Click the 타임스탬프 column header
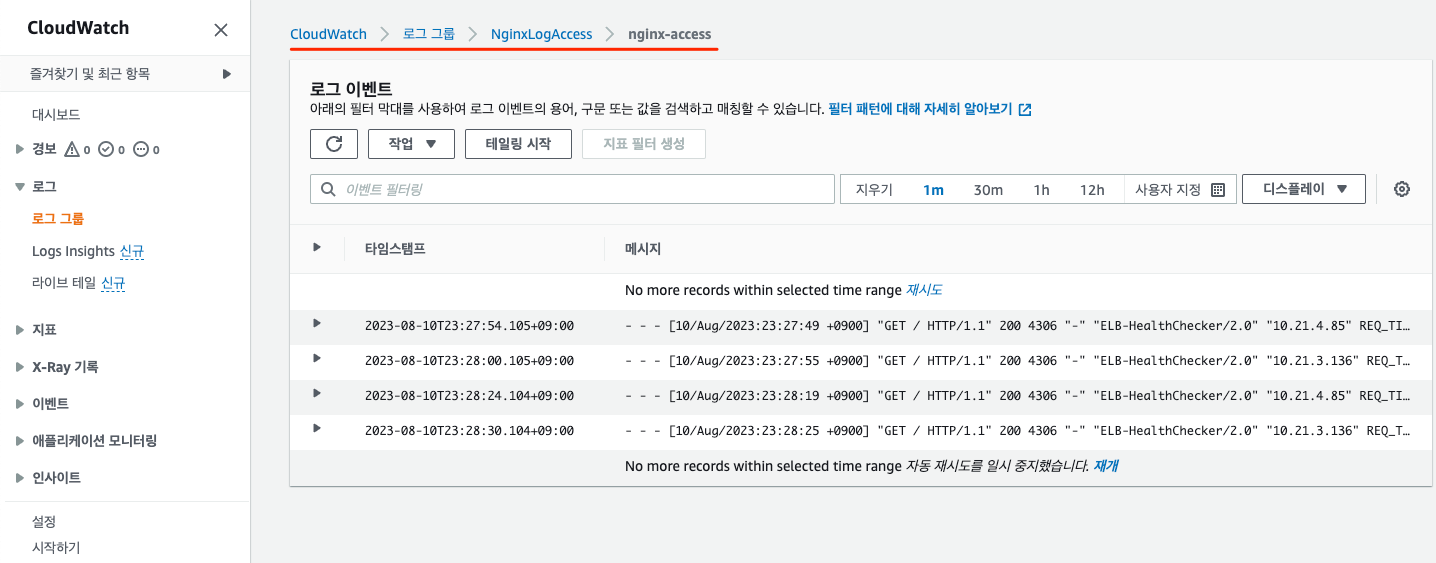The image size is (1436, 563). click(x=395, y=248)
